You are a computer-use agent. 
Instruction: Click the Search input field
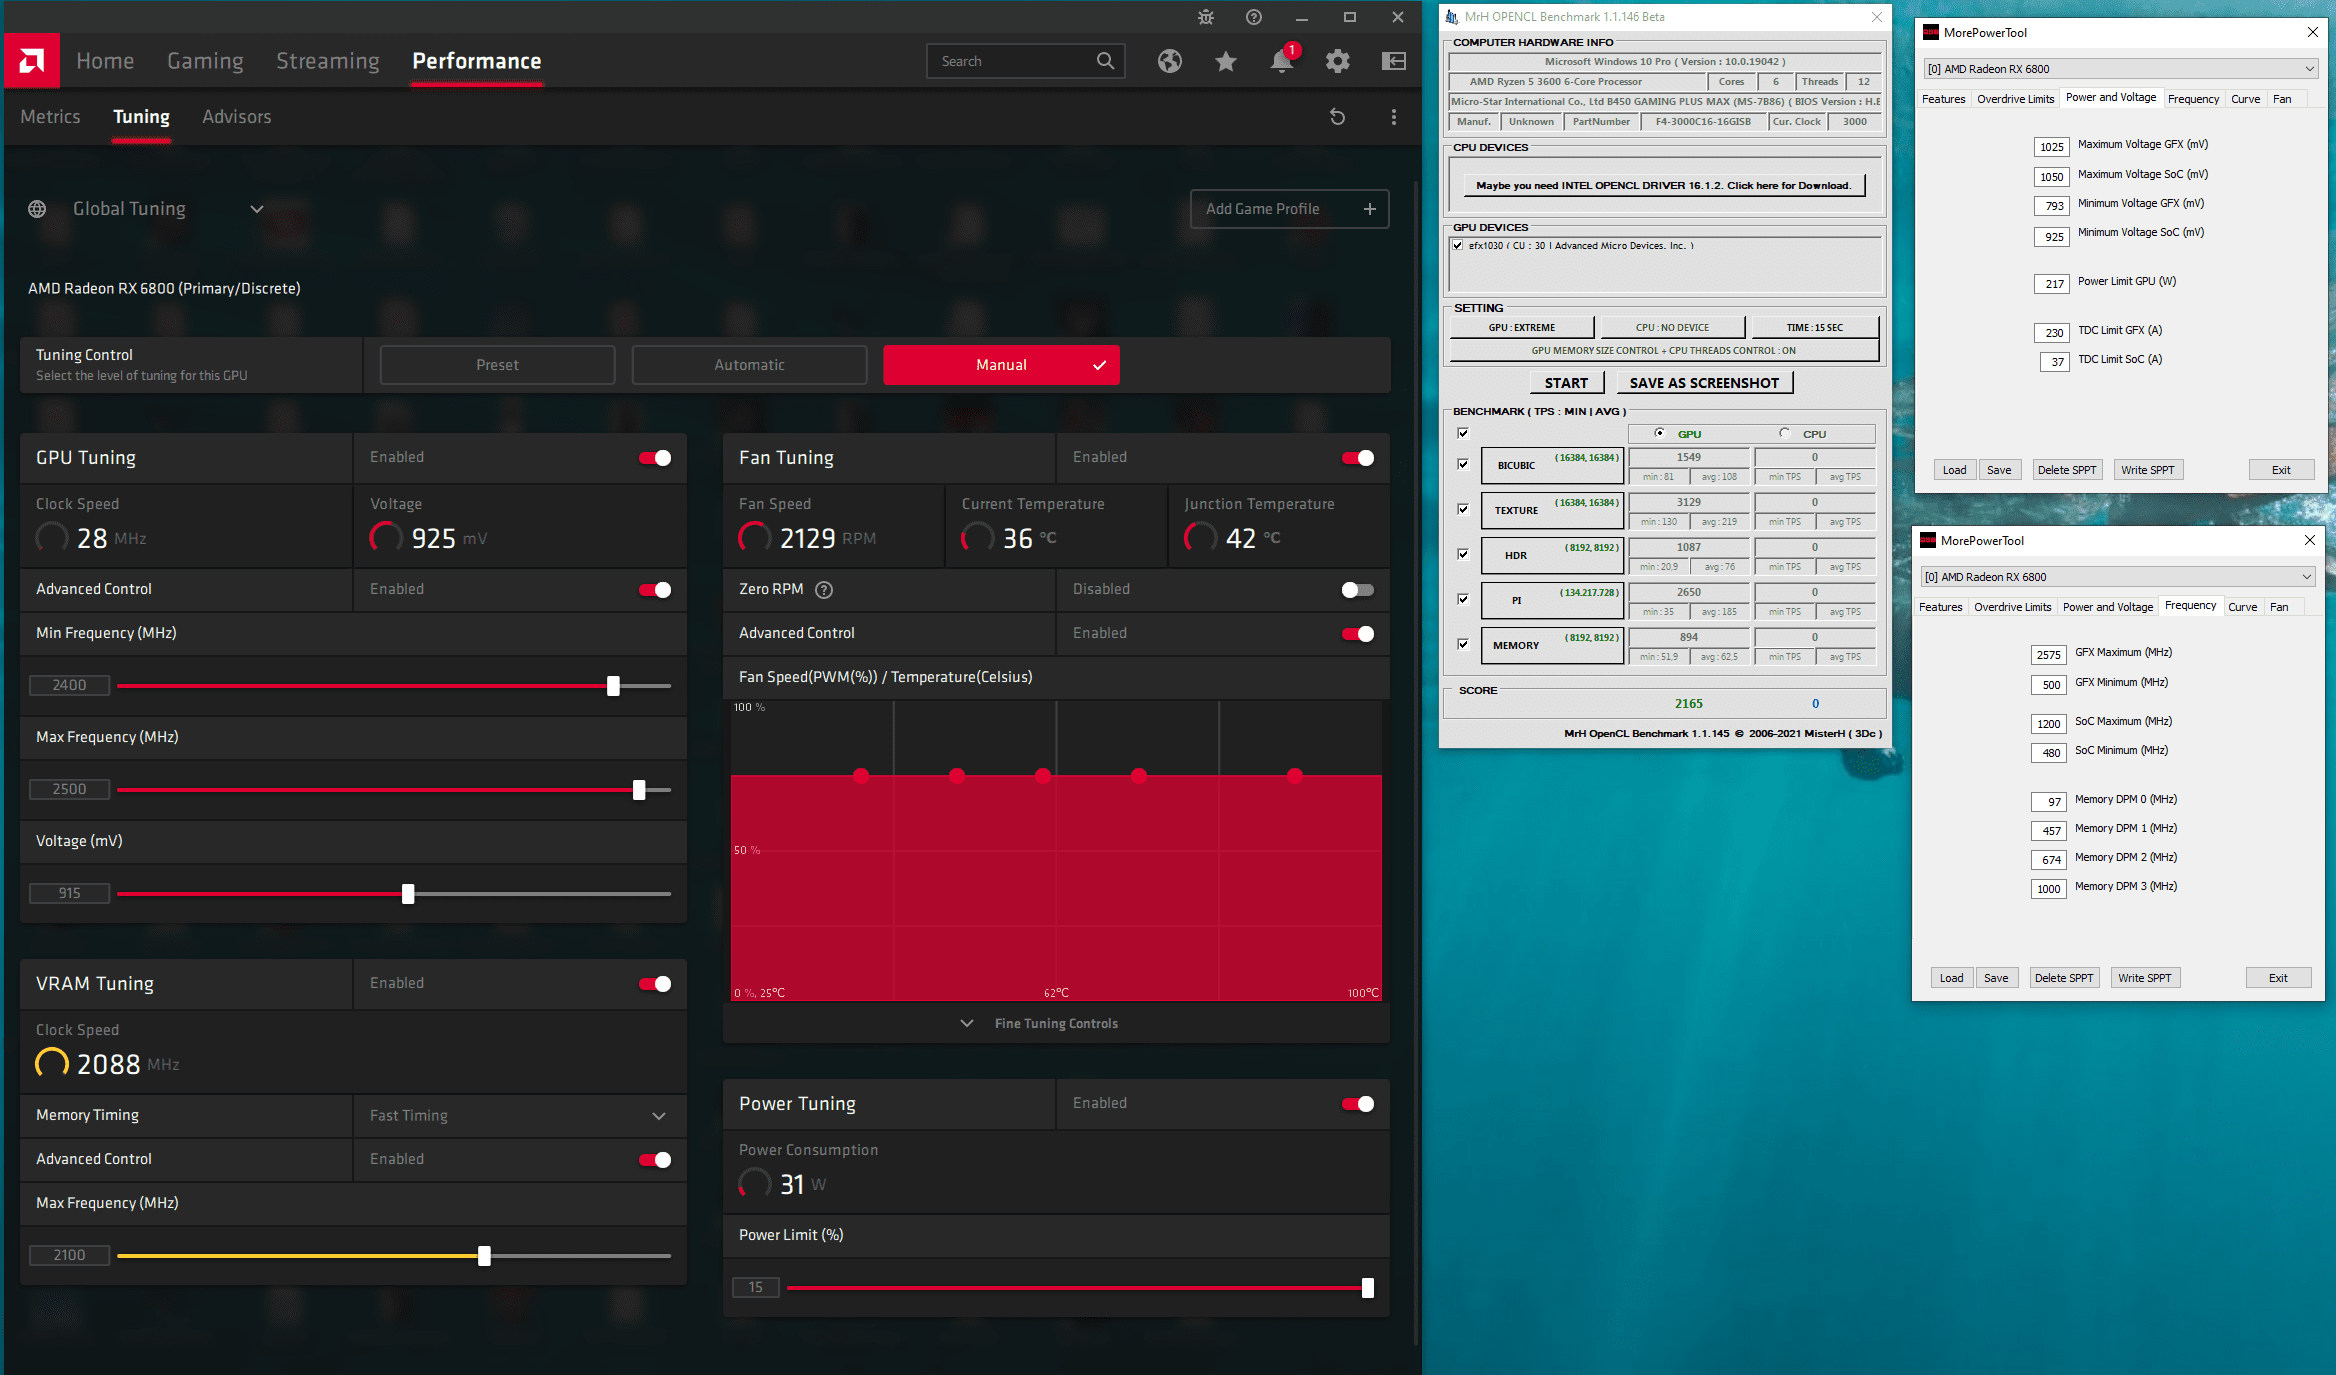point(1026,61)
